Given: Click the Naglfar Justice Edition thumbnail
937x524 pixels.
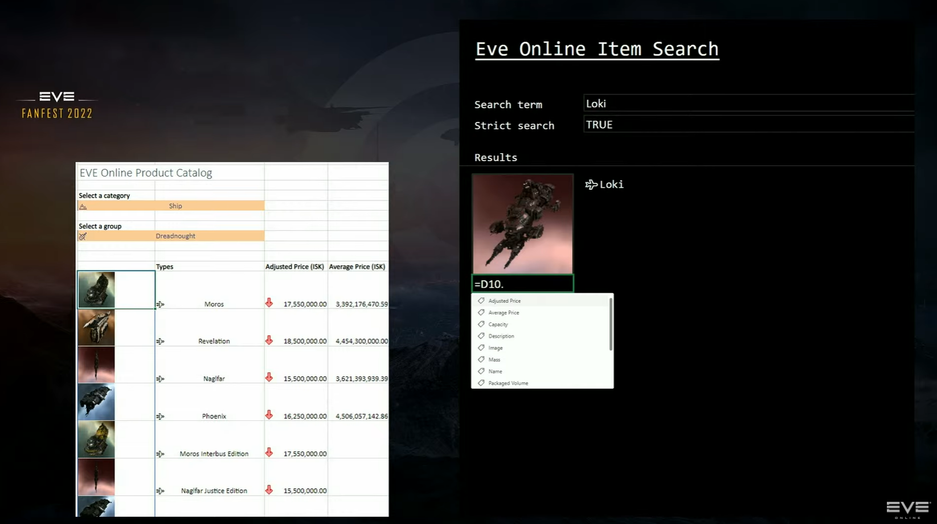Looking at the screenshot, I should click(96, 477).
